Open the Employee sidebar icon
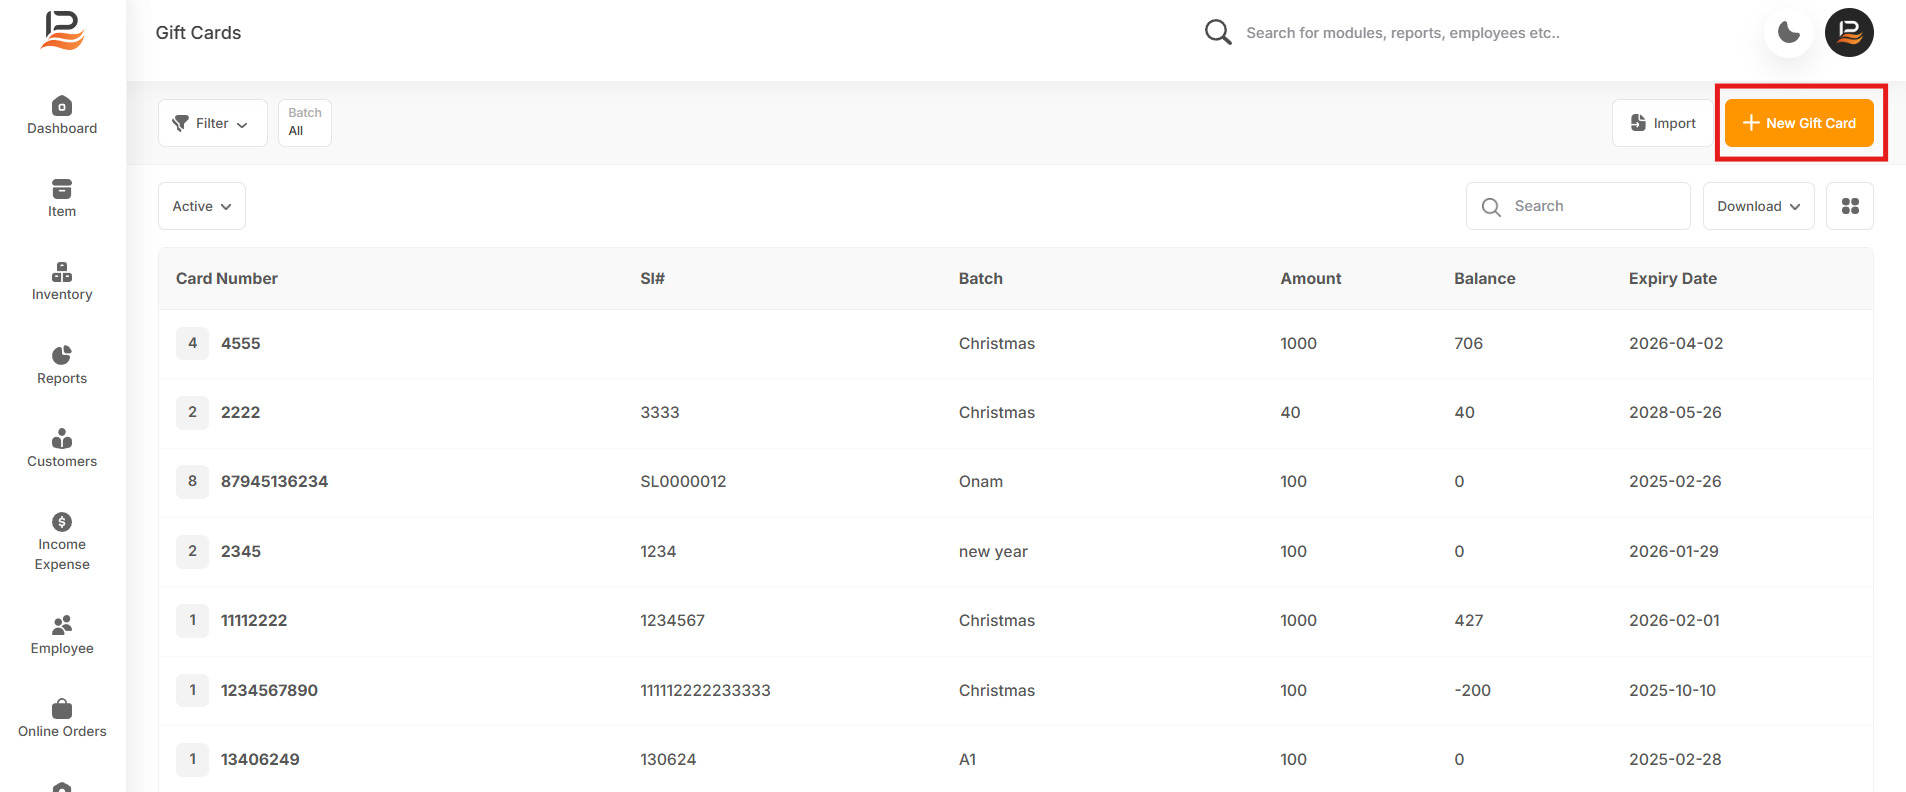Image resolution: width=1906 pixels, height=792 pixels. [62, 625]
